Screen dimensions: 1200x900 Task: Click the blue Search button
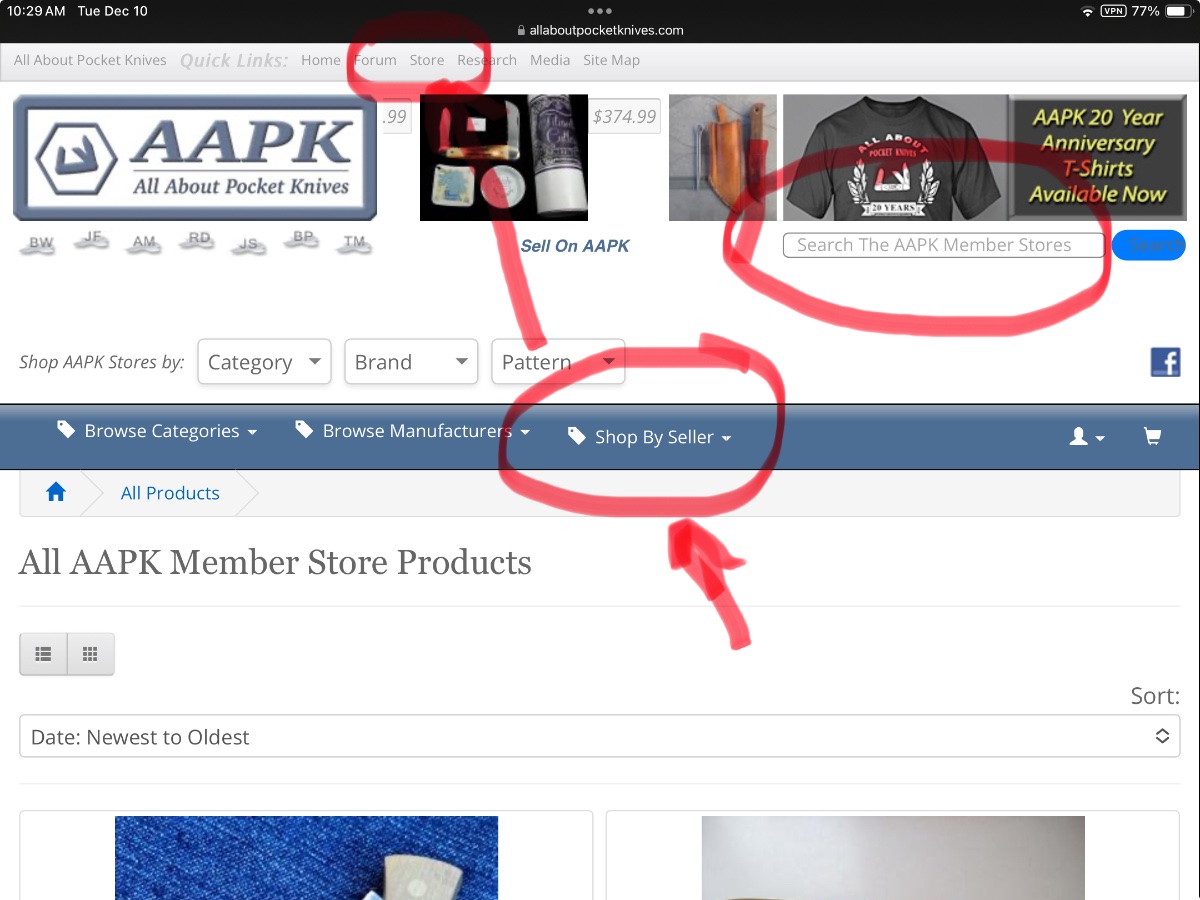1148,245
